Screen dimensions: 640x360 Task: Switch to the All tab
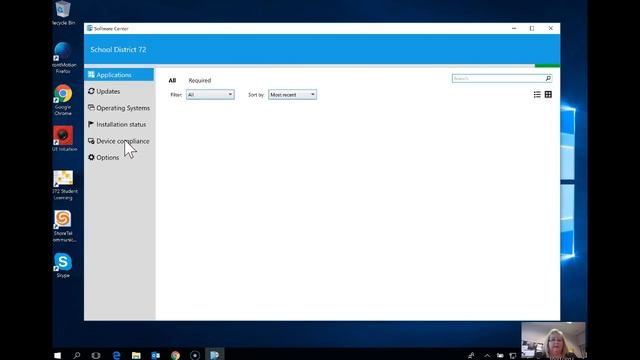coord(172,80)
